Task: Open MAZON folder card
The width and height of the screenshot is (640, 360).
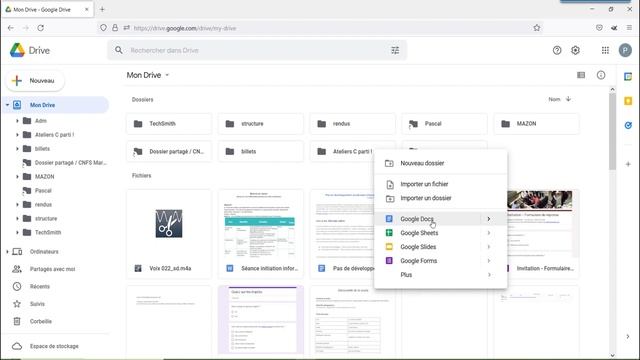Action: tap(536, 124)
